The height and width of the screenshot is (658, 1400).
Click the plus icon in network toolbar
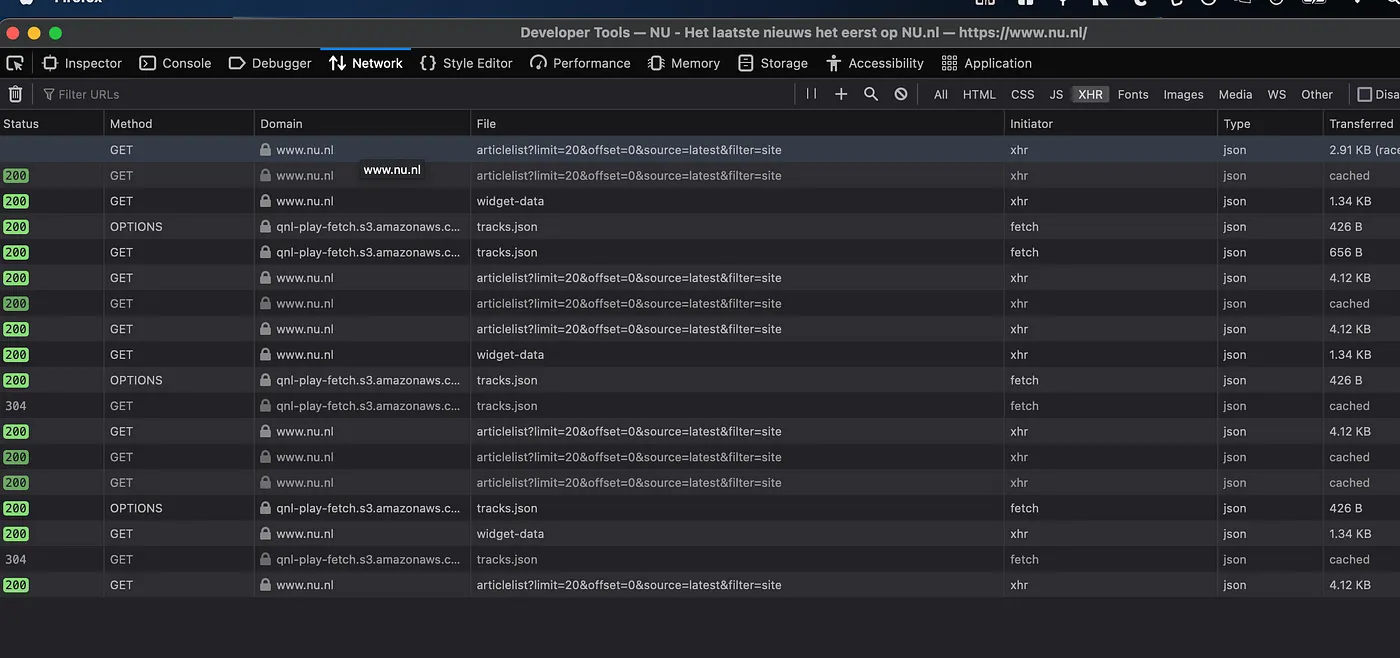(841, 94)
